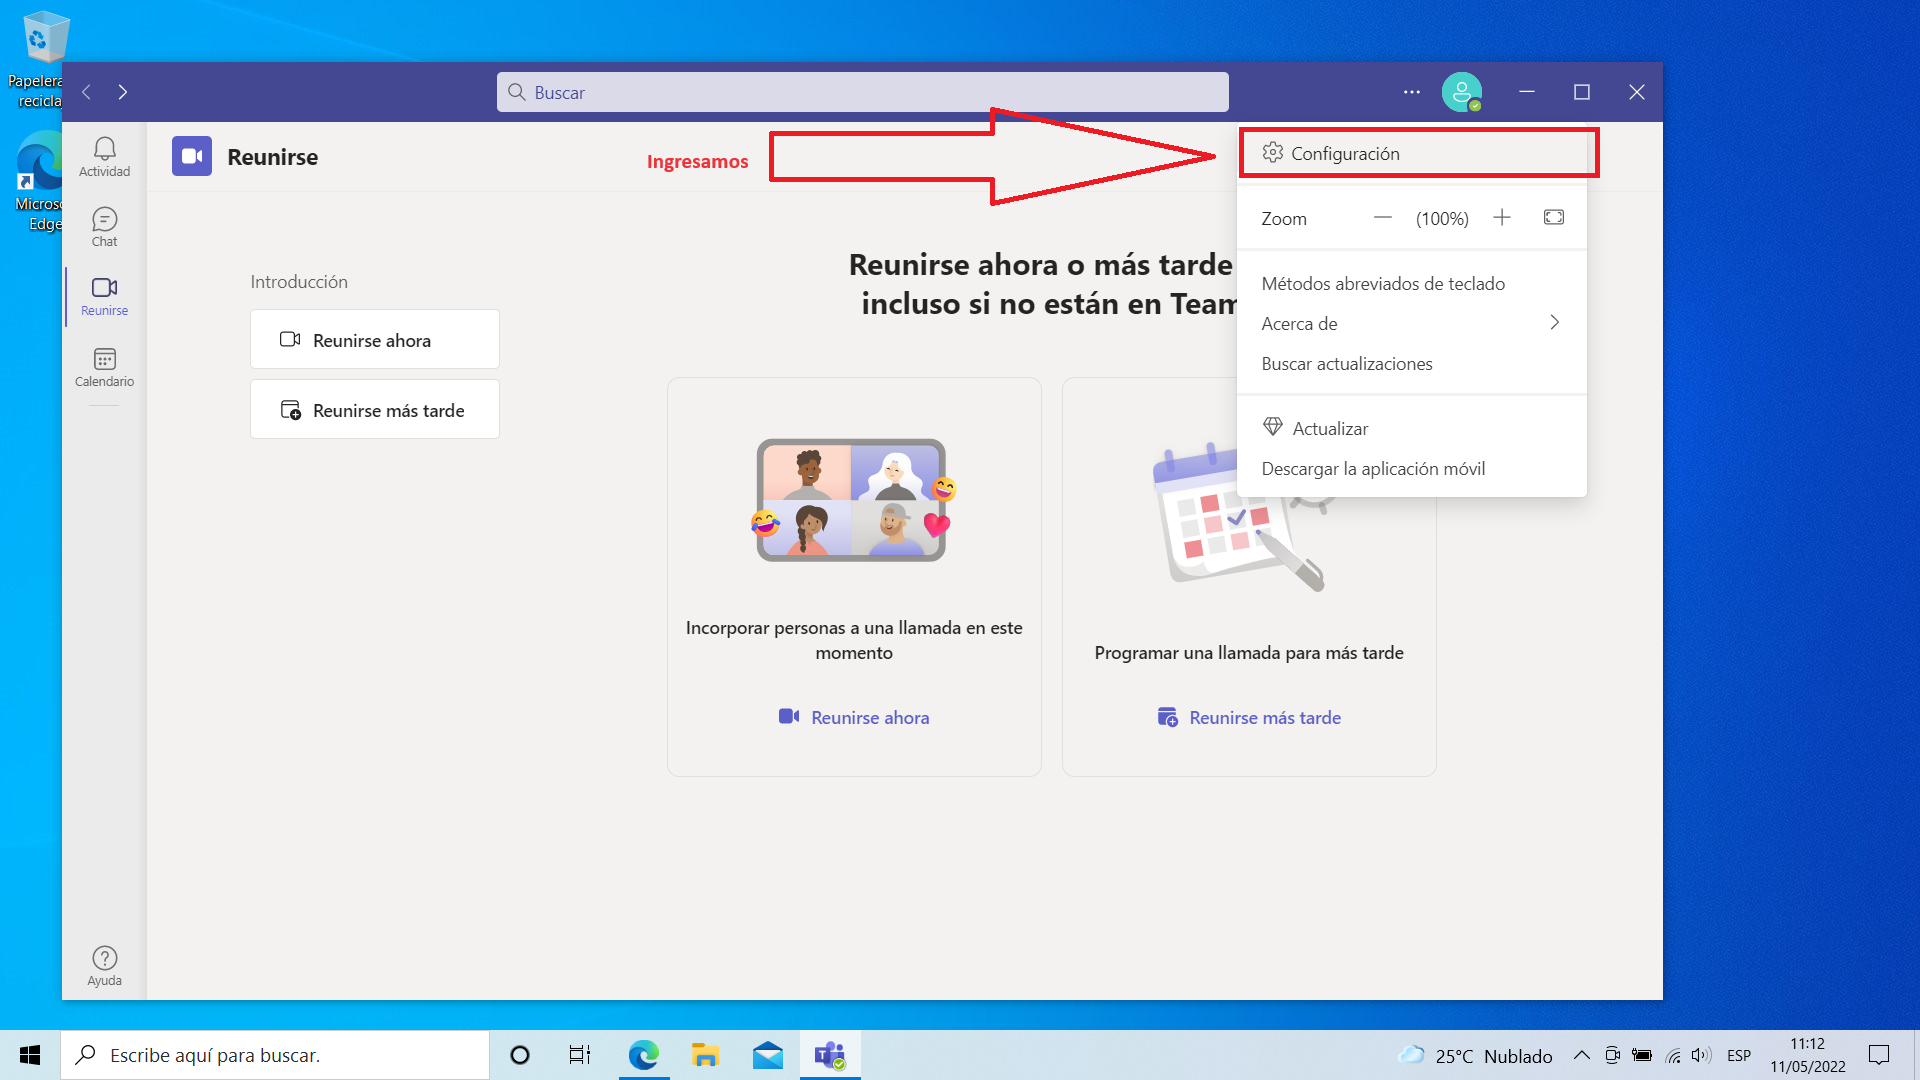Select Configuración from the menu
Image resolution: width=1920 pixels, height=1080 pixels.
[1344, 153]
